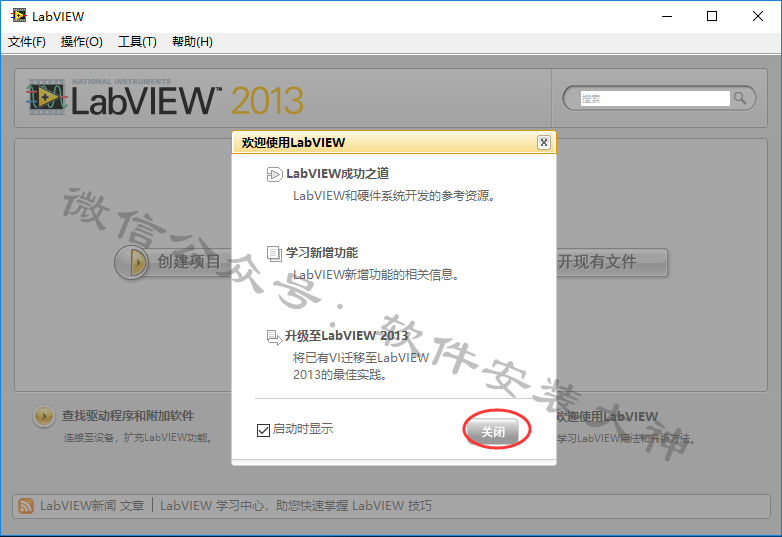
Task: Click the magnifying glass search icon
Action: pos(741,98)
